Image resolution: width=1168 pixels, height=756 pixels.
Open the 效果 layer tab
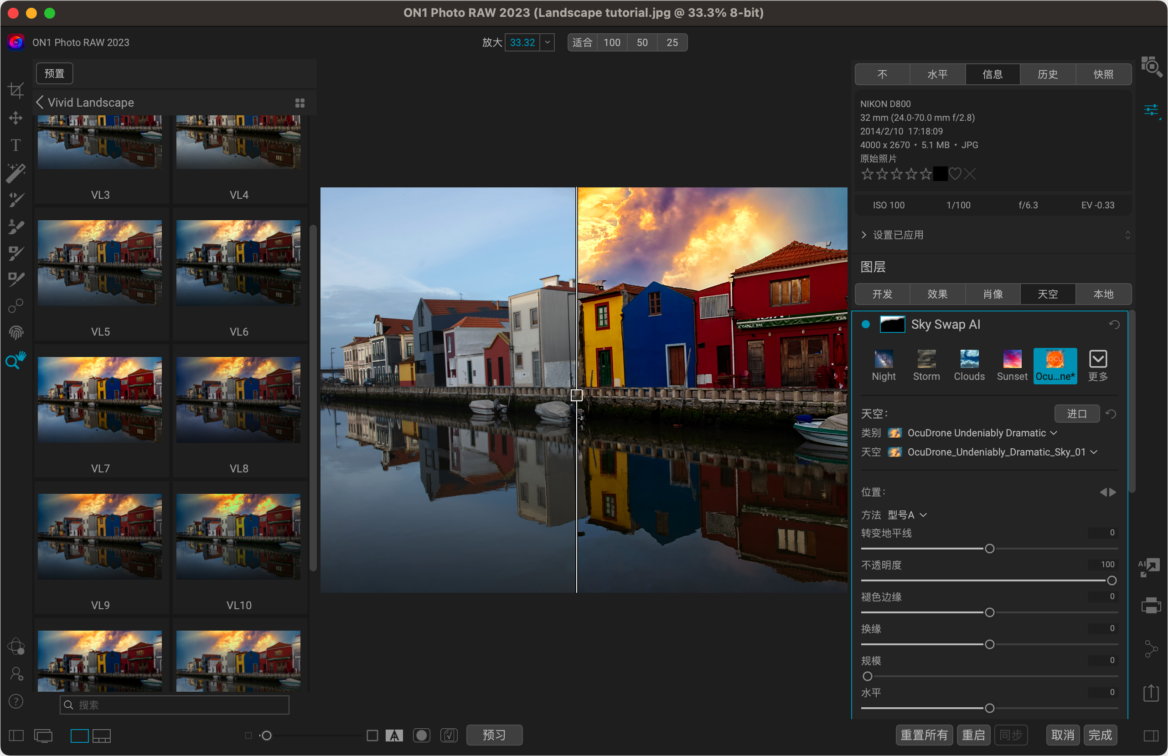pyautogui.click(x=937, y=294)
